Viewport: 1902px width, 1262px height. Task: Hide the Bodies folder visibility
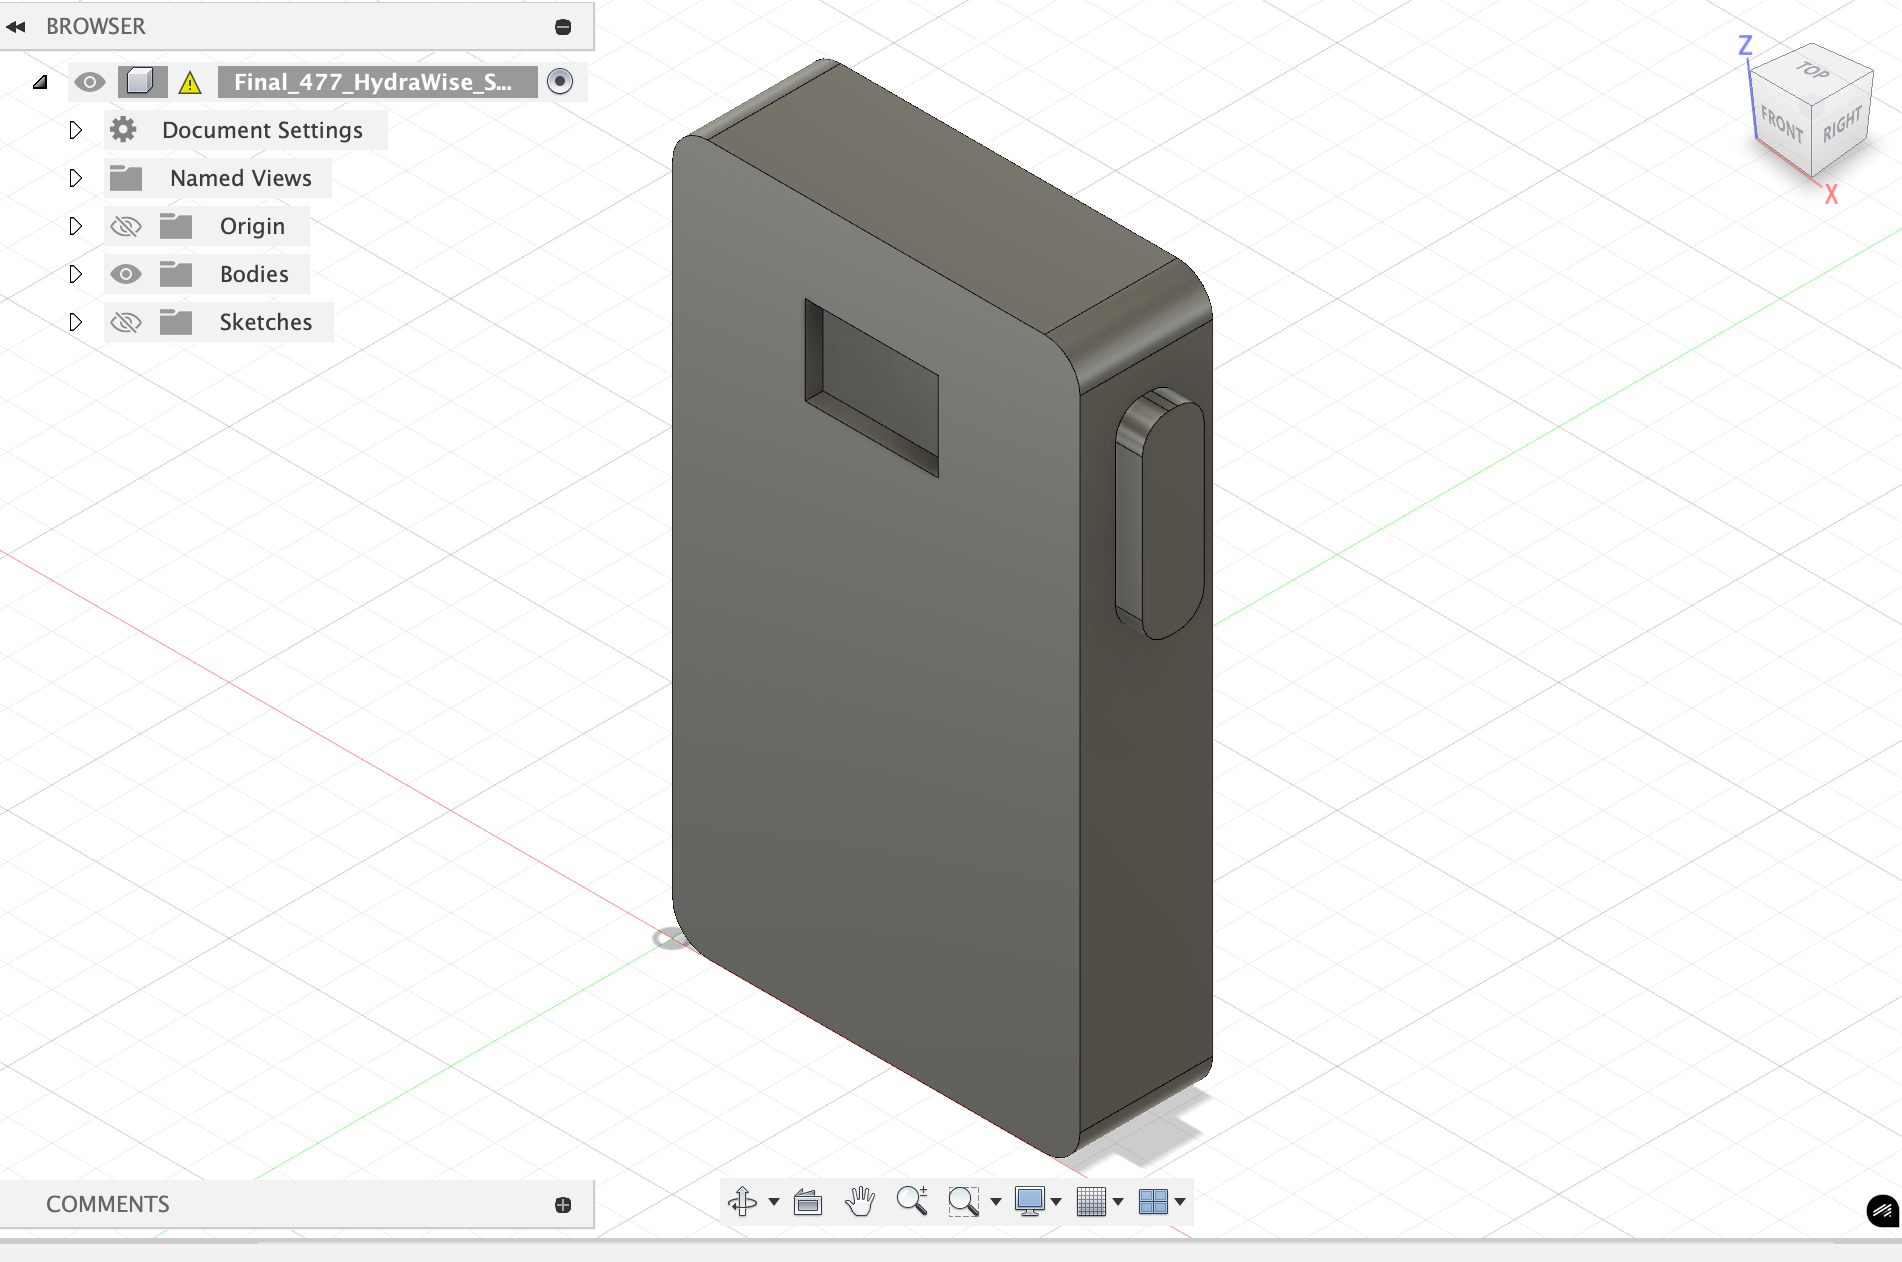point(125,273)
